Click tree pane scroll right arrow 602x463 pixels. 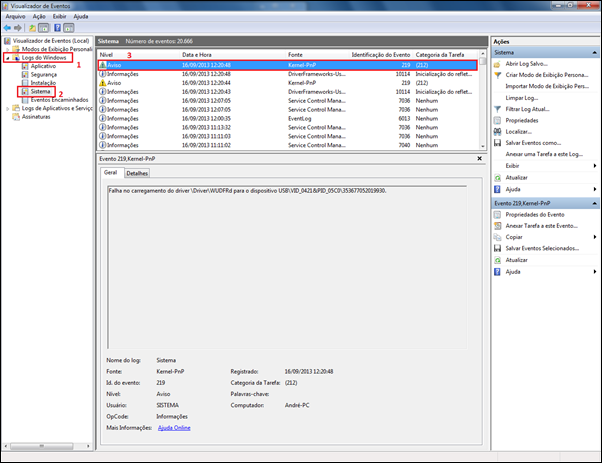88,446
